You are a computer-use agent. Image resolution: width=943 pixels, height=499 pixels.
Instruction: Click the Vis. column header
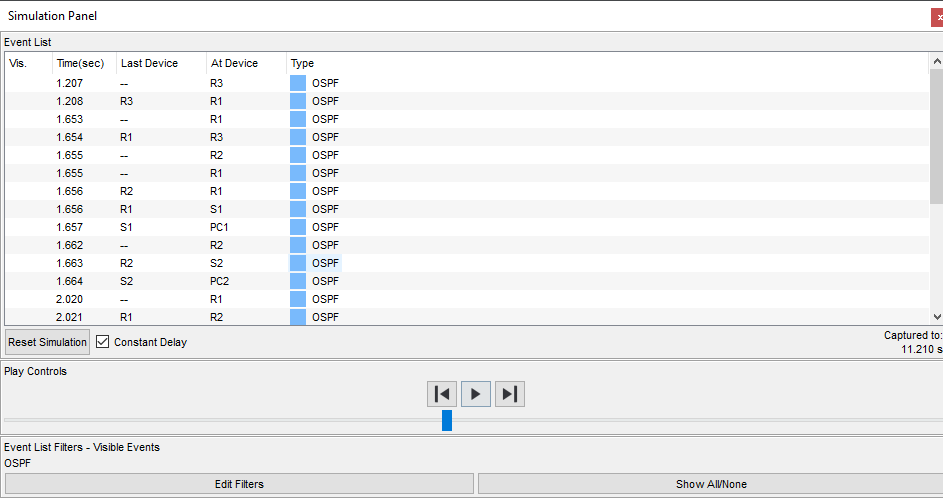(x=18, y=63)
